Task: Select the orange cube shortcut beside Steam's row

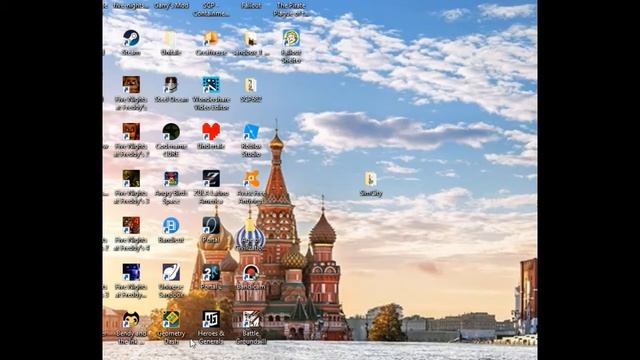Action: 211,38
